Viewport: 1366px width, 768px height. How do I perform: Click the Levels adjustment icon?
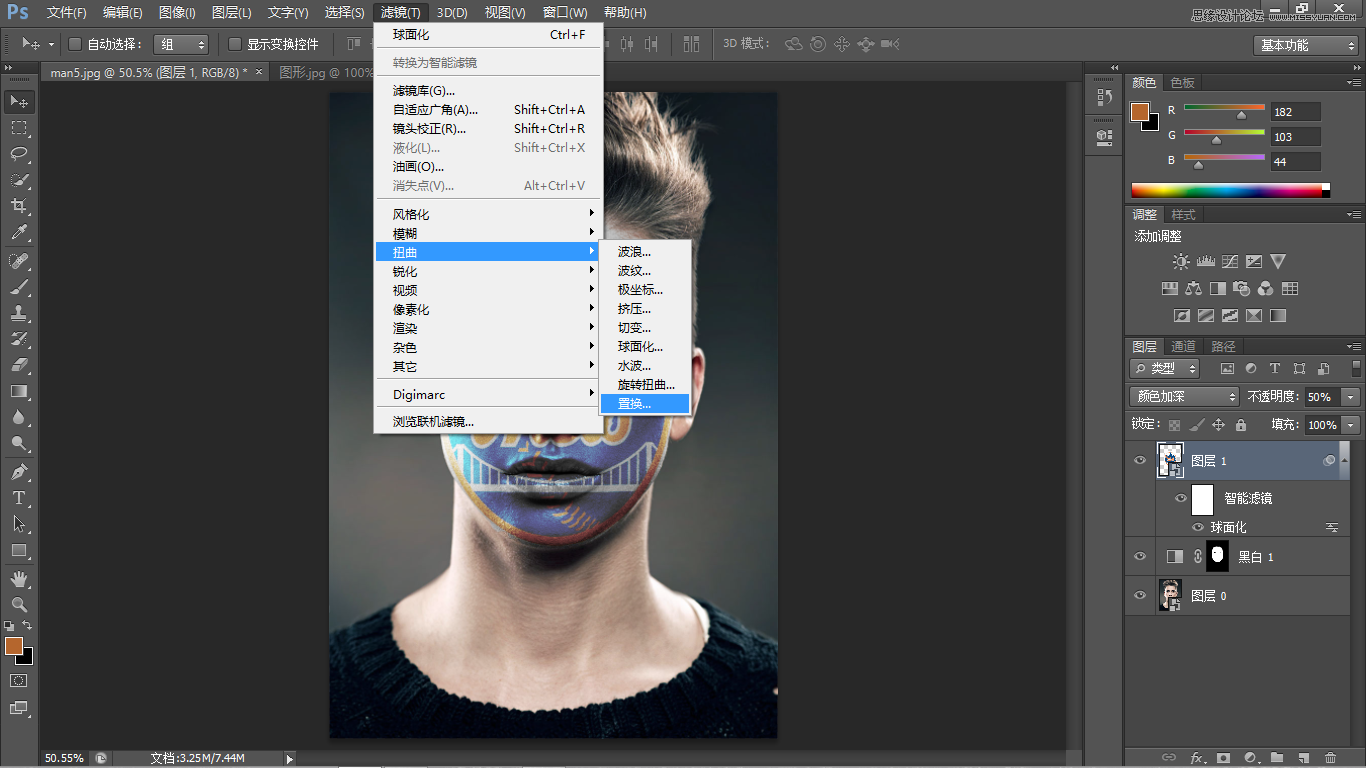coord(1205,262)
